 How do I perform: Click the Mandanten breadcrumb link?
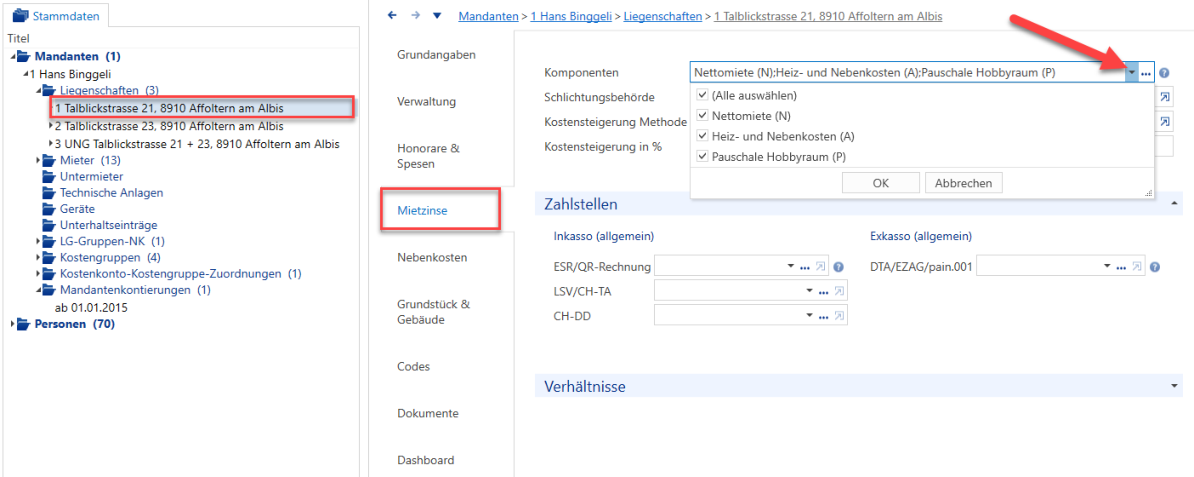[487, 15]
